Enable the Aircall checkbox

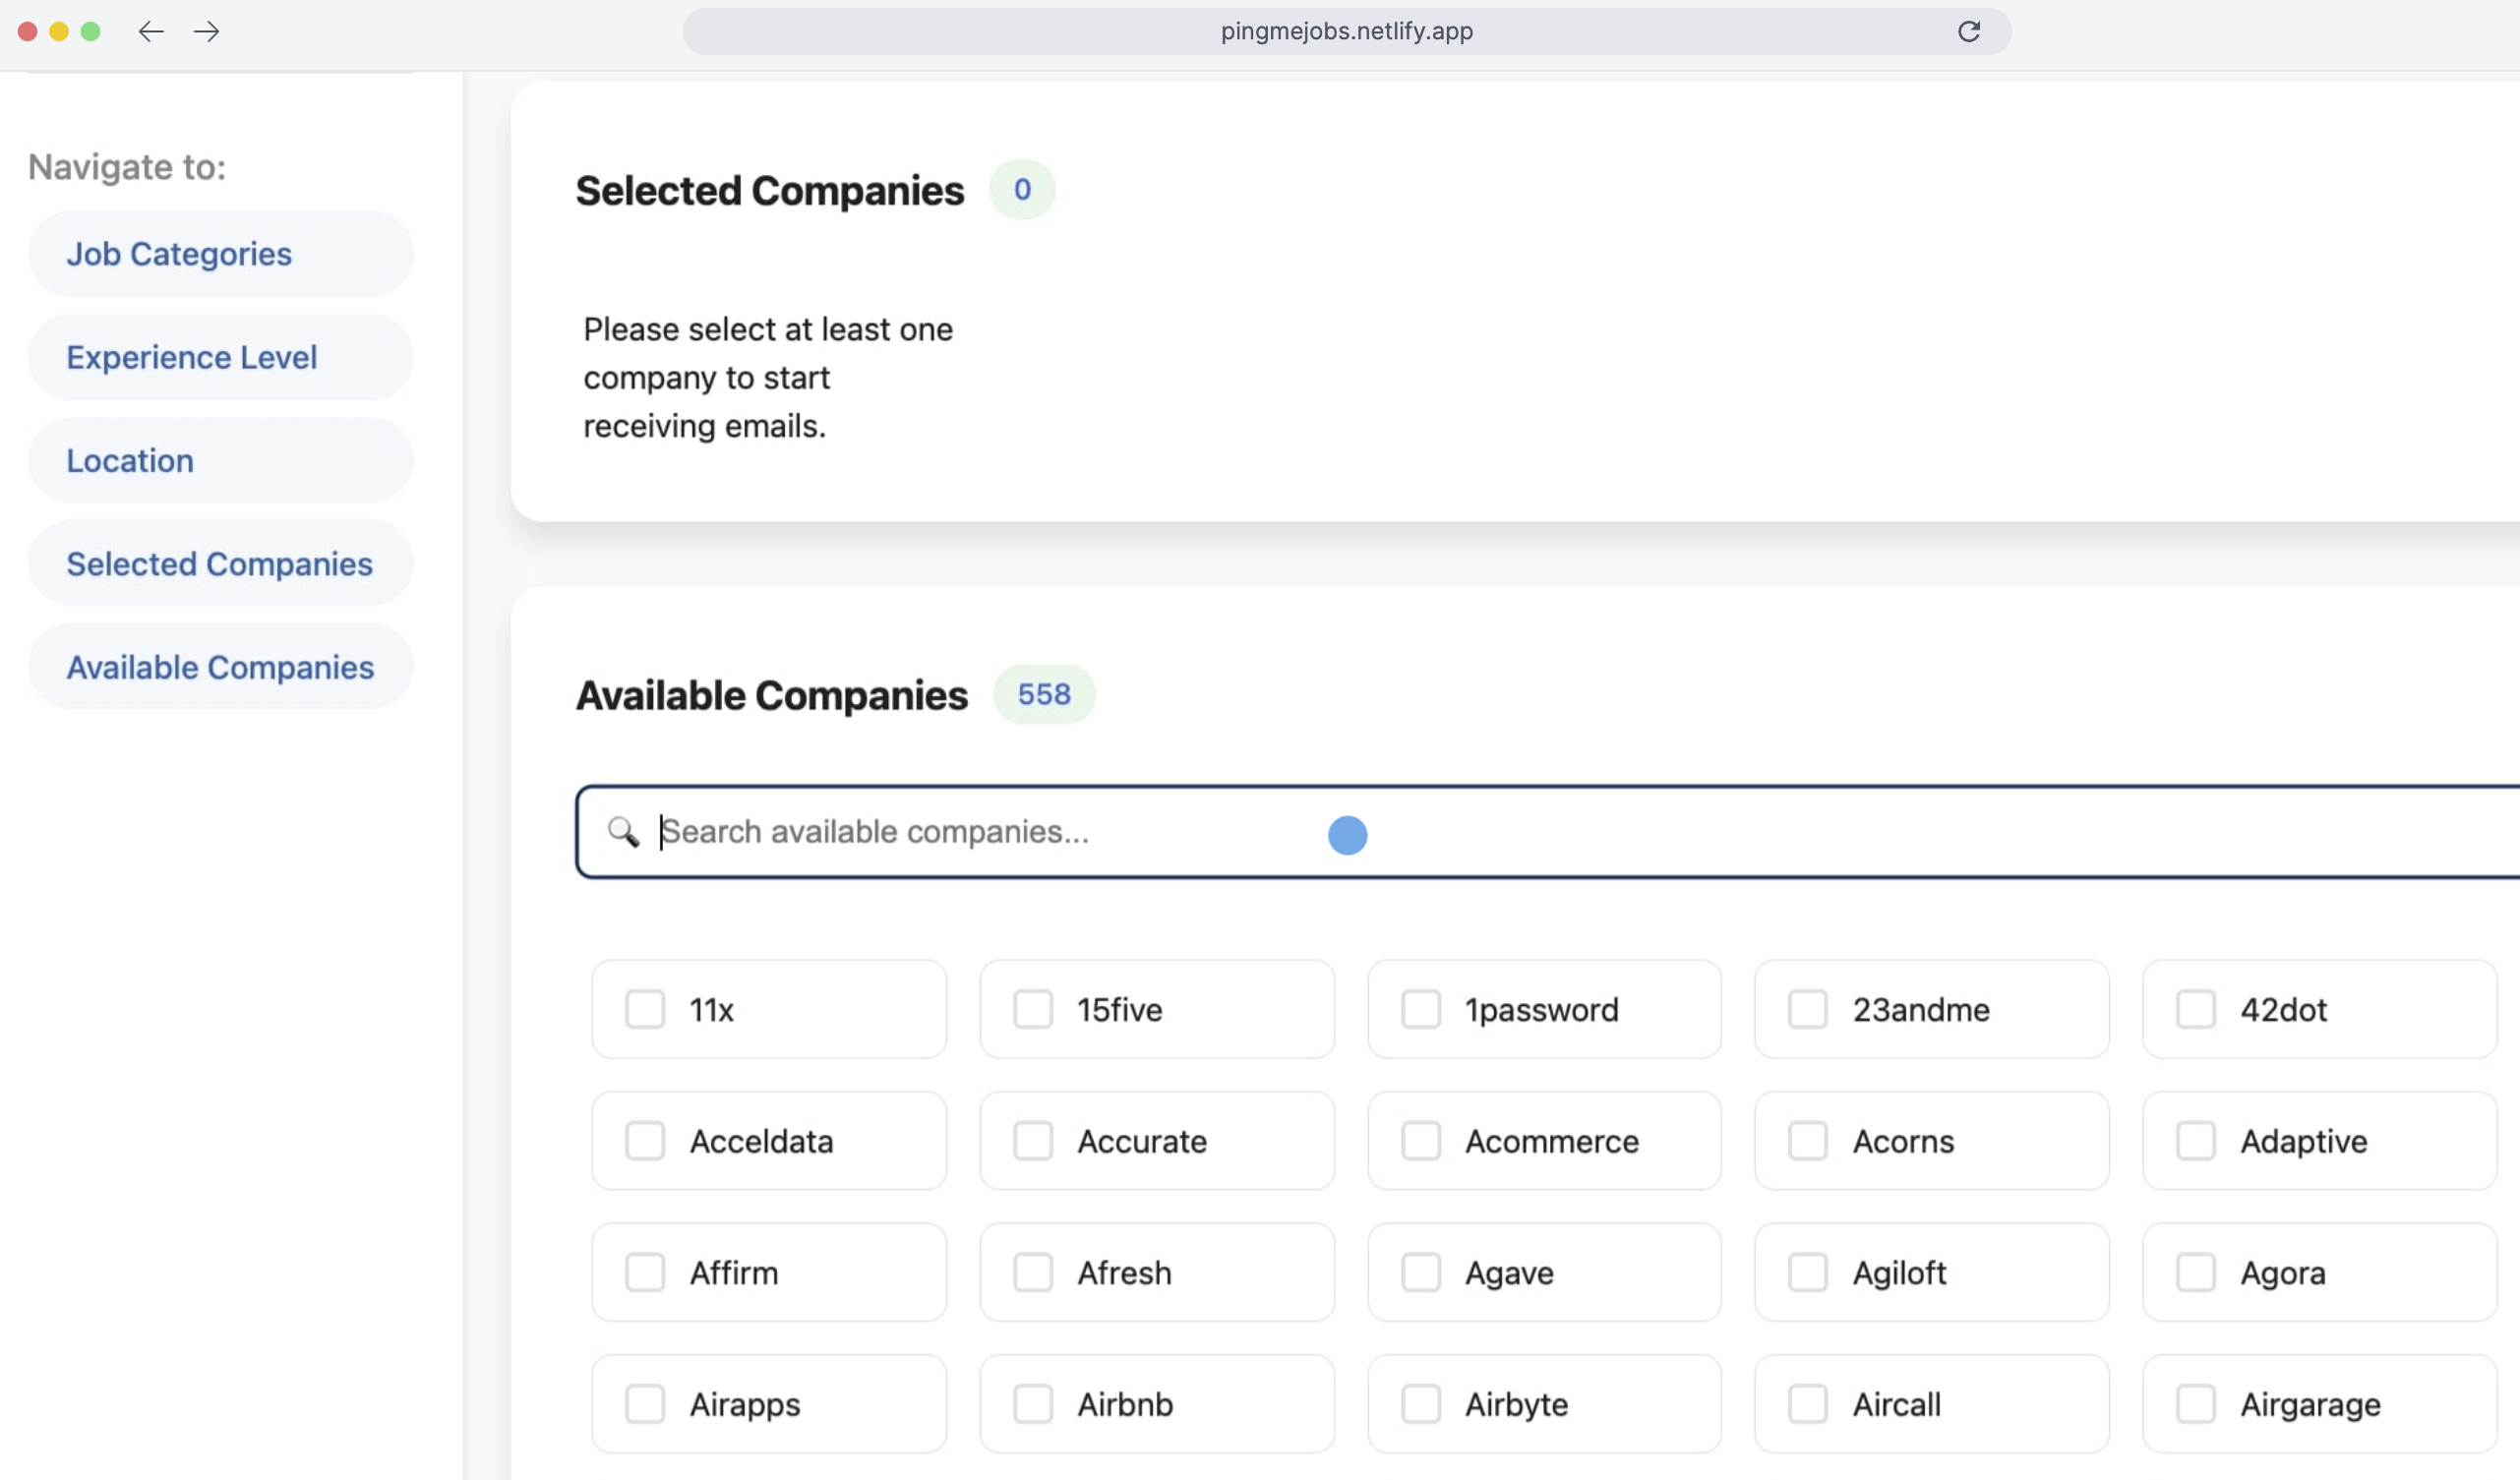coord(1808,1404)
